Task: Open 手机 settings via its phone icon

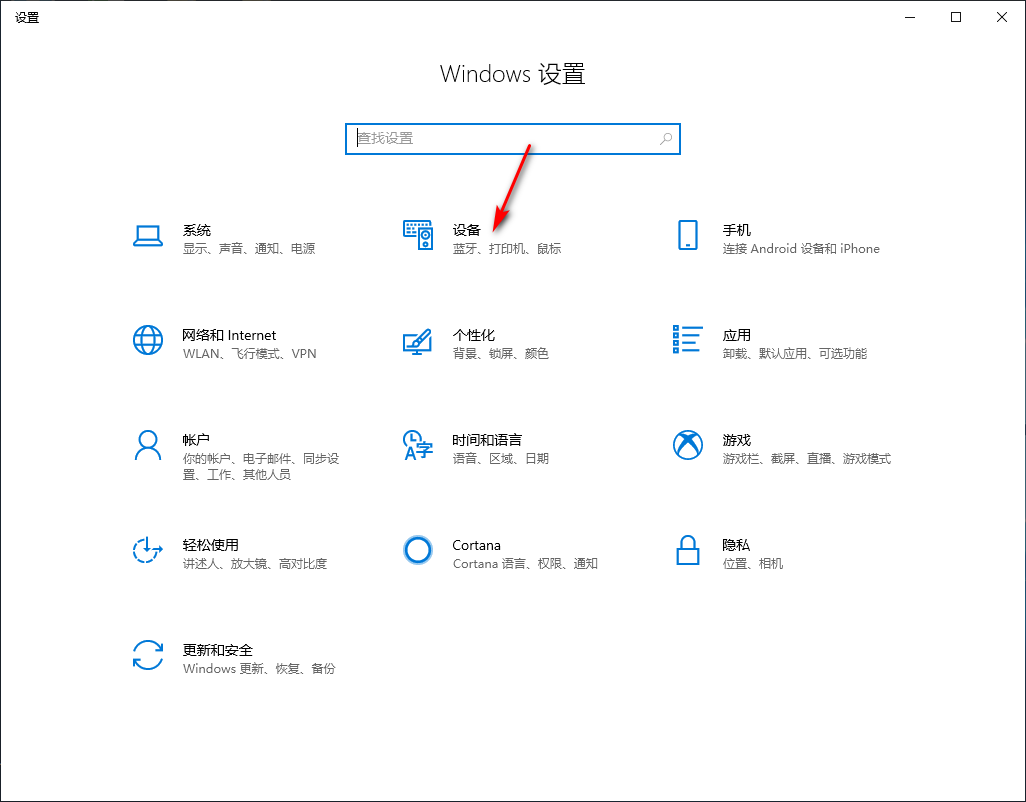Action: (687, 235)
